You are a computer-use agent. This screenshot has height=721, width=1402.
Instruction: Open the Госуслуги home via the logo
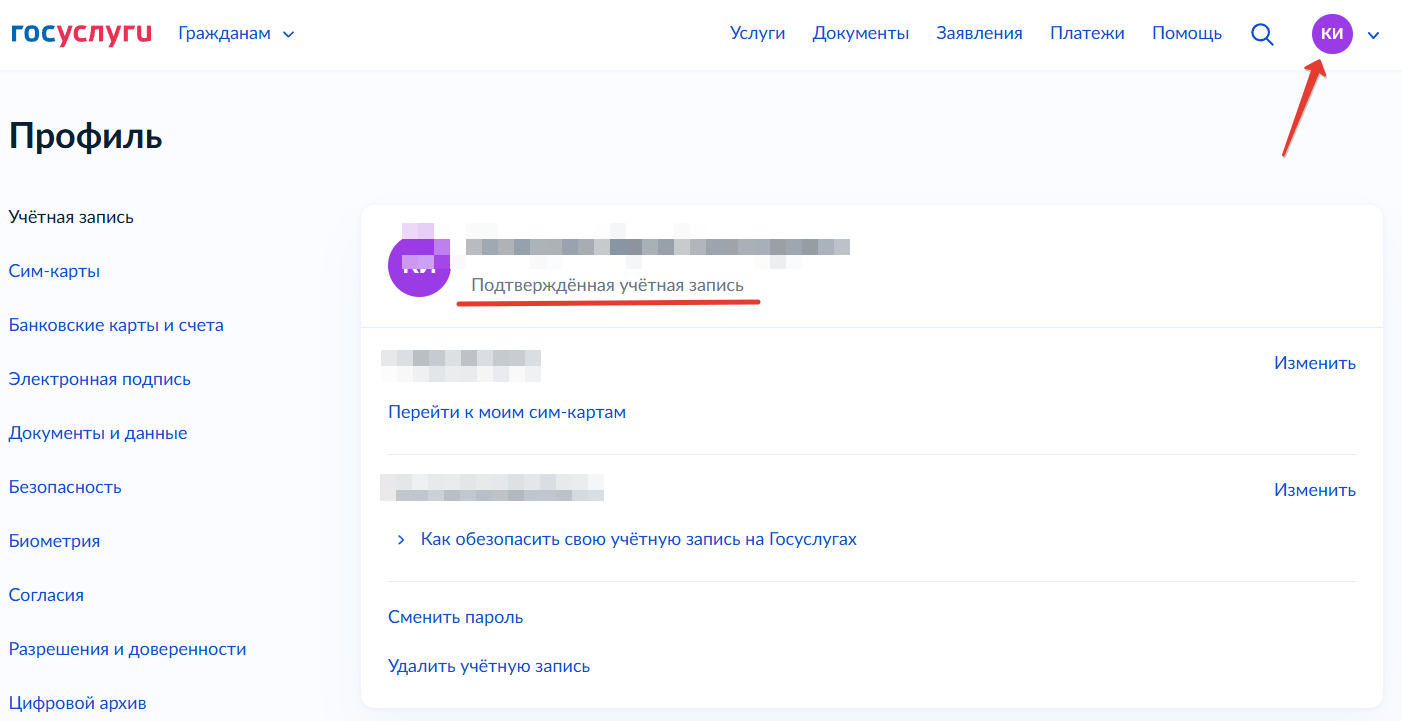coord(80,32)
